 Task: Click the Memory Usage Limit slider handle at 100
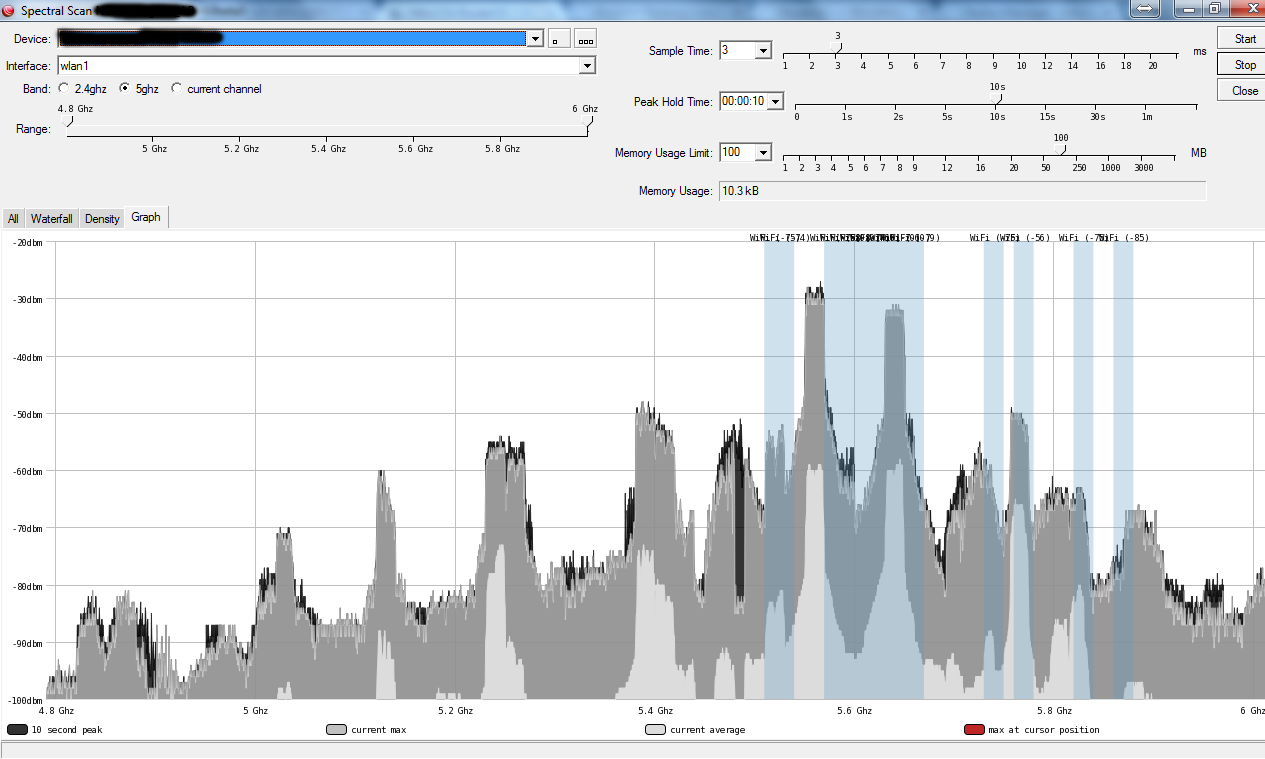pyautogui.click(x=1061, y=149)
